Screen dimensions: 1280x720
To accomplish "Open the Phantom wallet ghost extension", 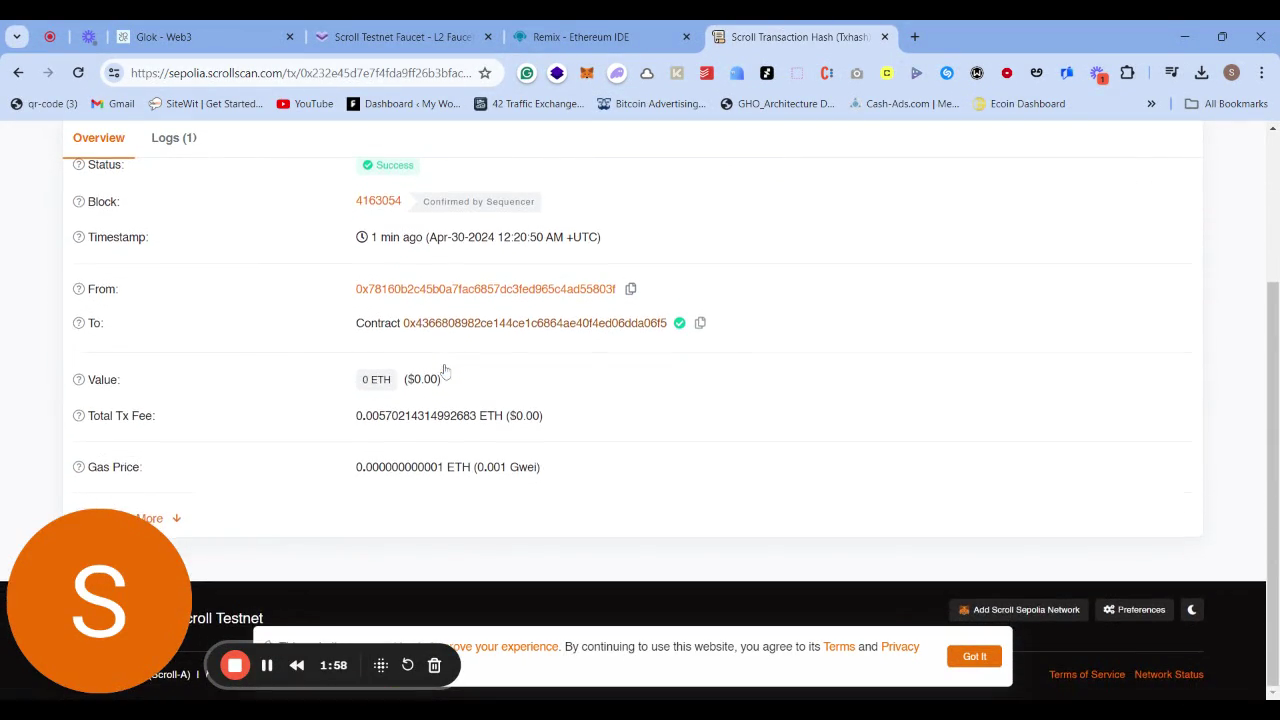I will [x=617, y=73].
